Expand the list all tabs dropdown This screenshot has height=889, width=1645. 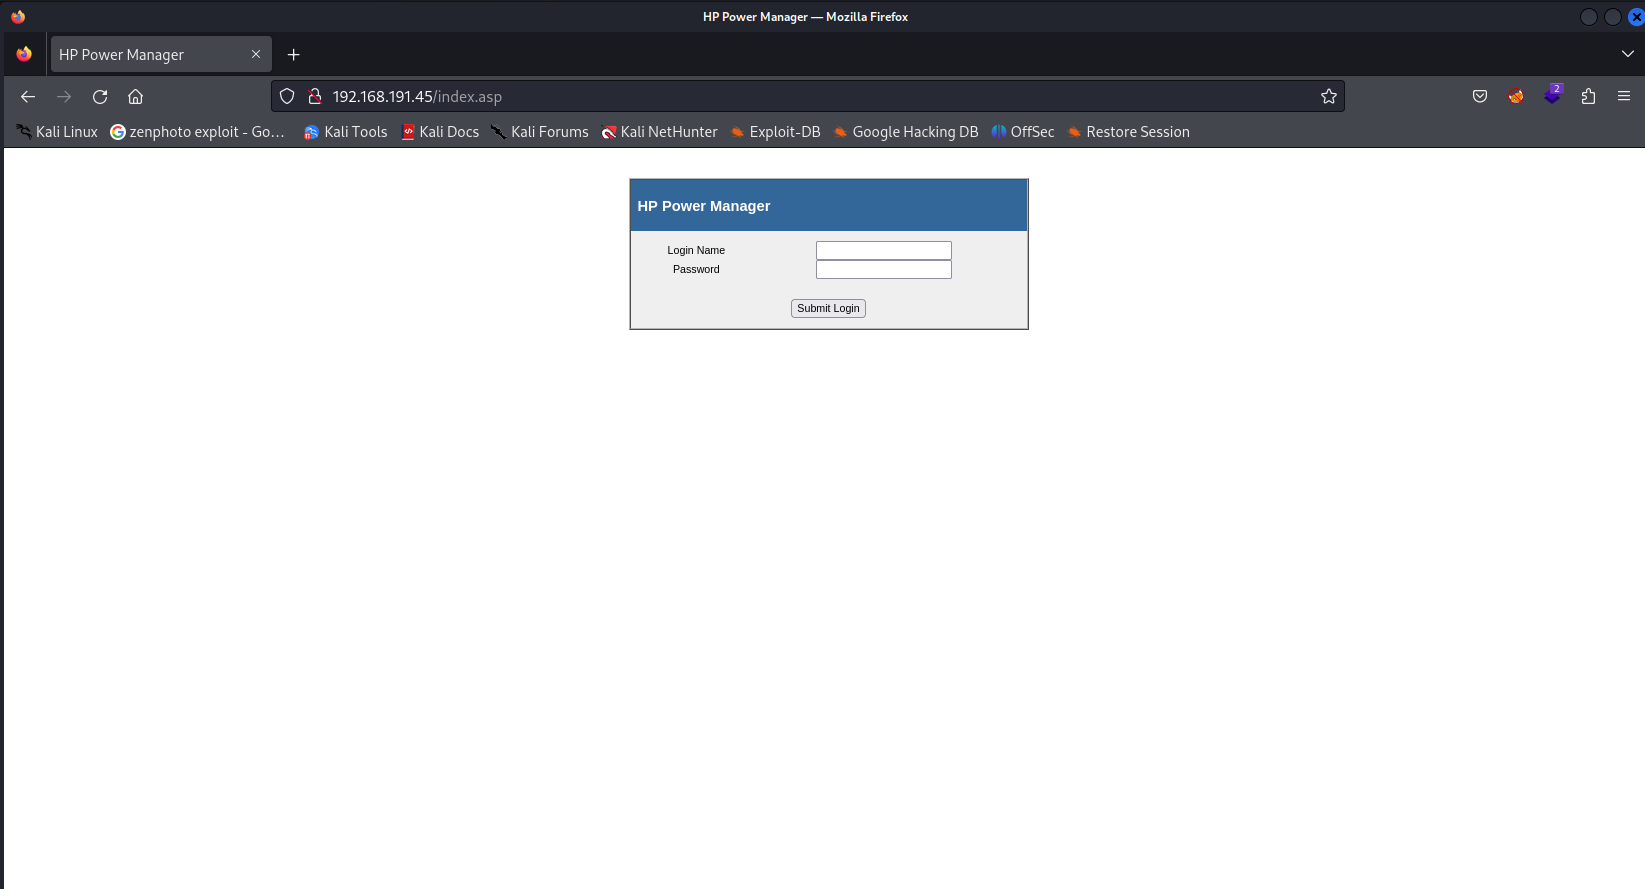1627,54
